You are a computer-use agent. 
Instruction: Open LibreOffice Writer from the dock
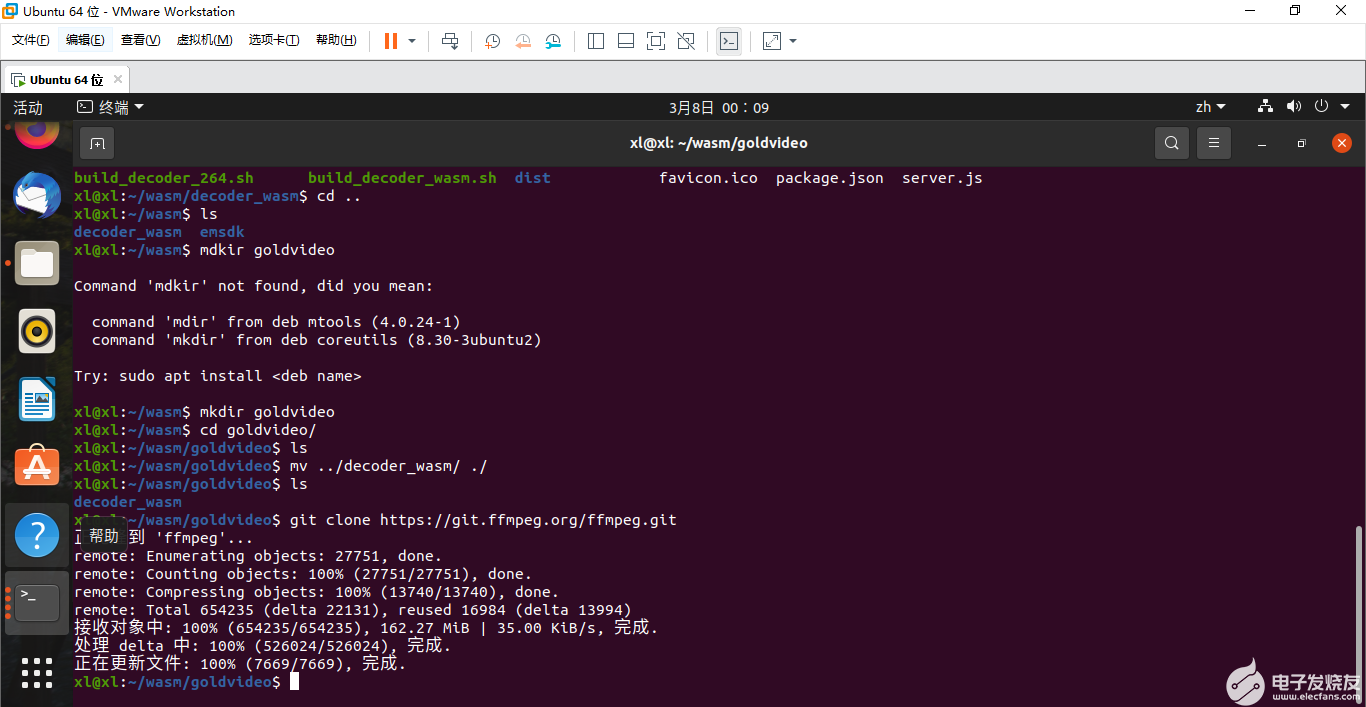pyautogui.click(x=37, y=399)
